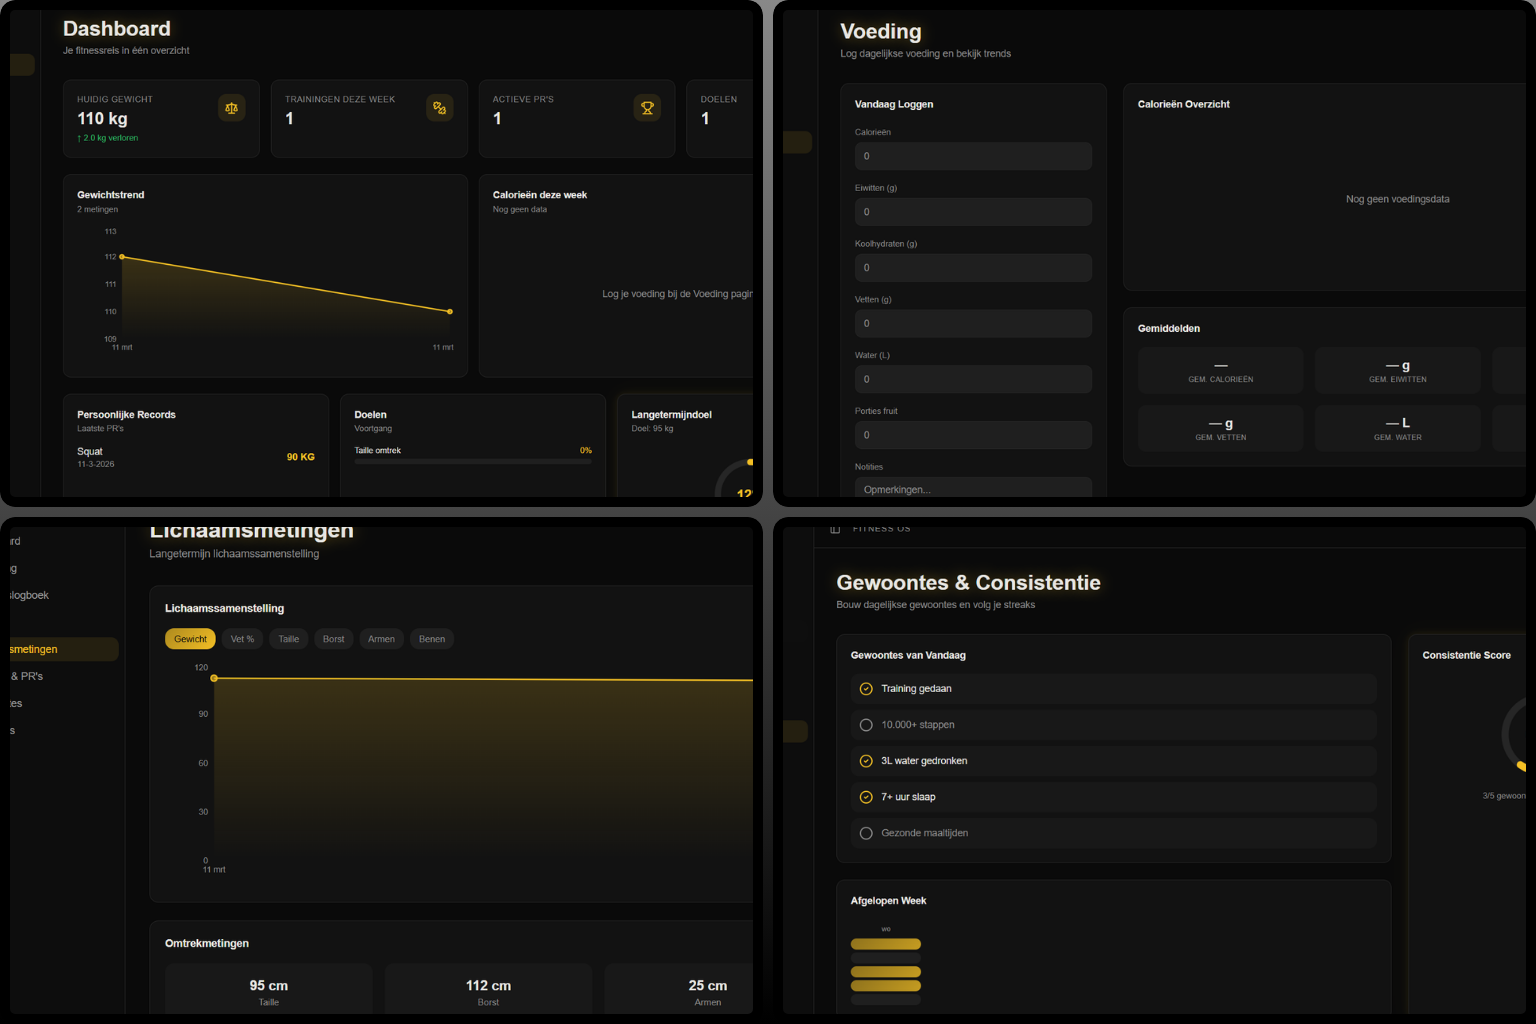Click the Consistentie Score ring gauge
Viewport: 1536px width, 1024px height.
pos(1513,735)
